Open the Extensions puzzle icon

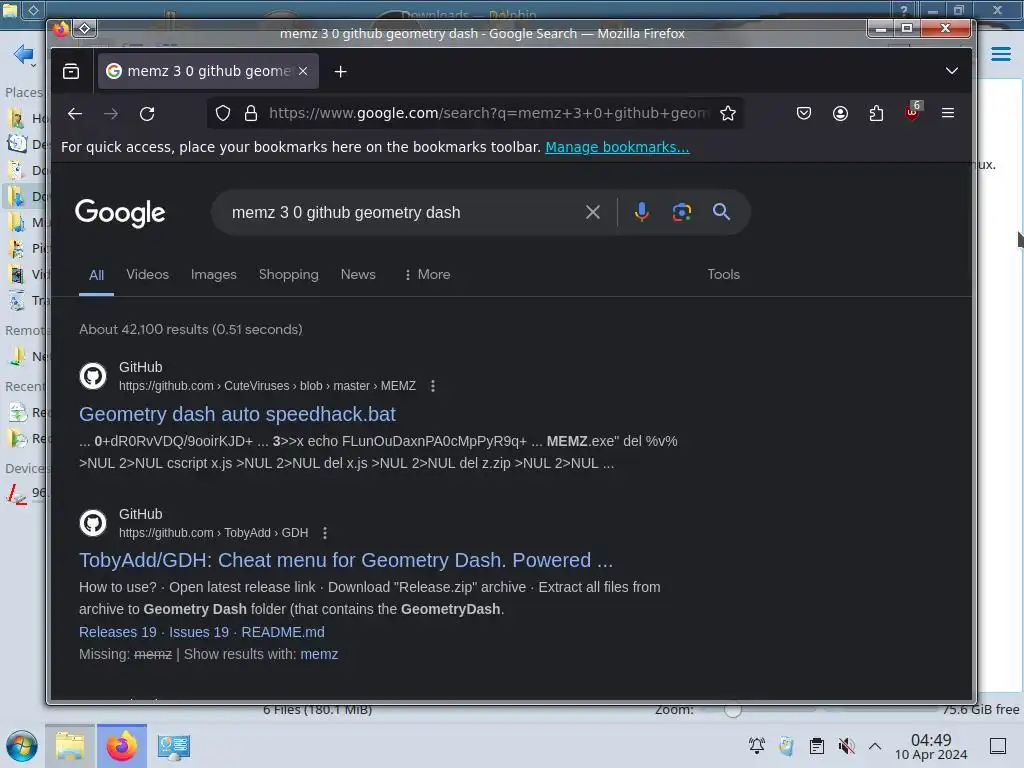(876, 114)
